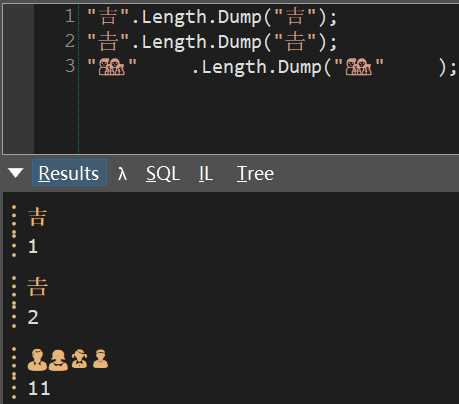Screen dimensions: 459x404
Task: Select line number 1 in the gutter
Action: pos(70,16)
